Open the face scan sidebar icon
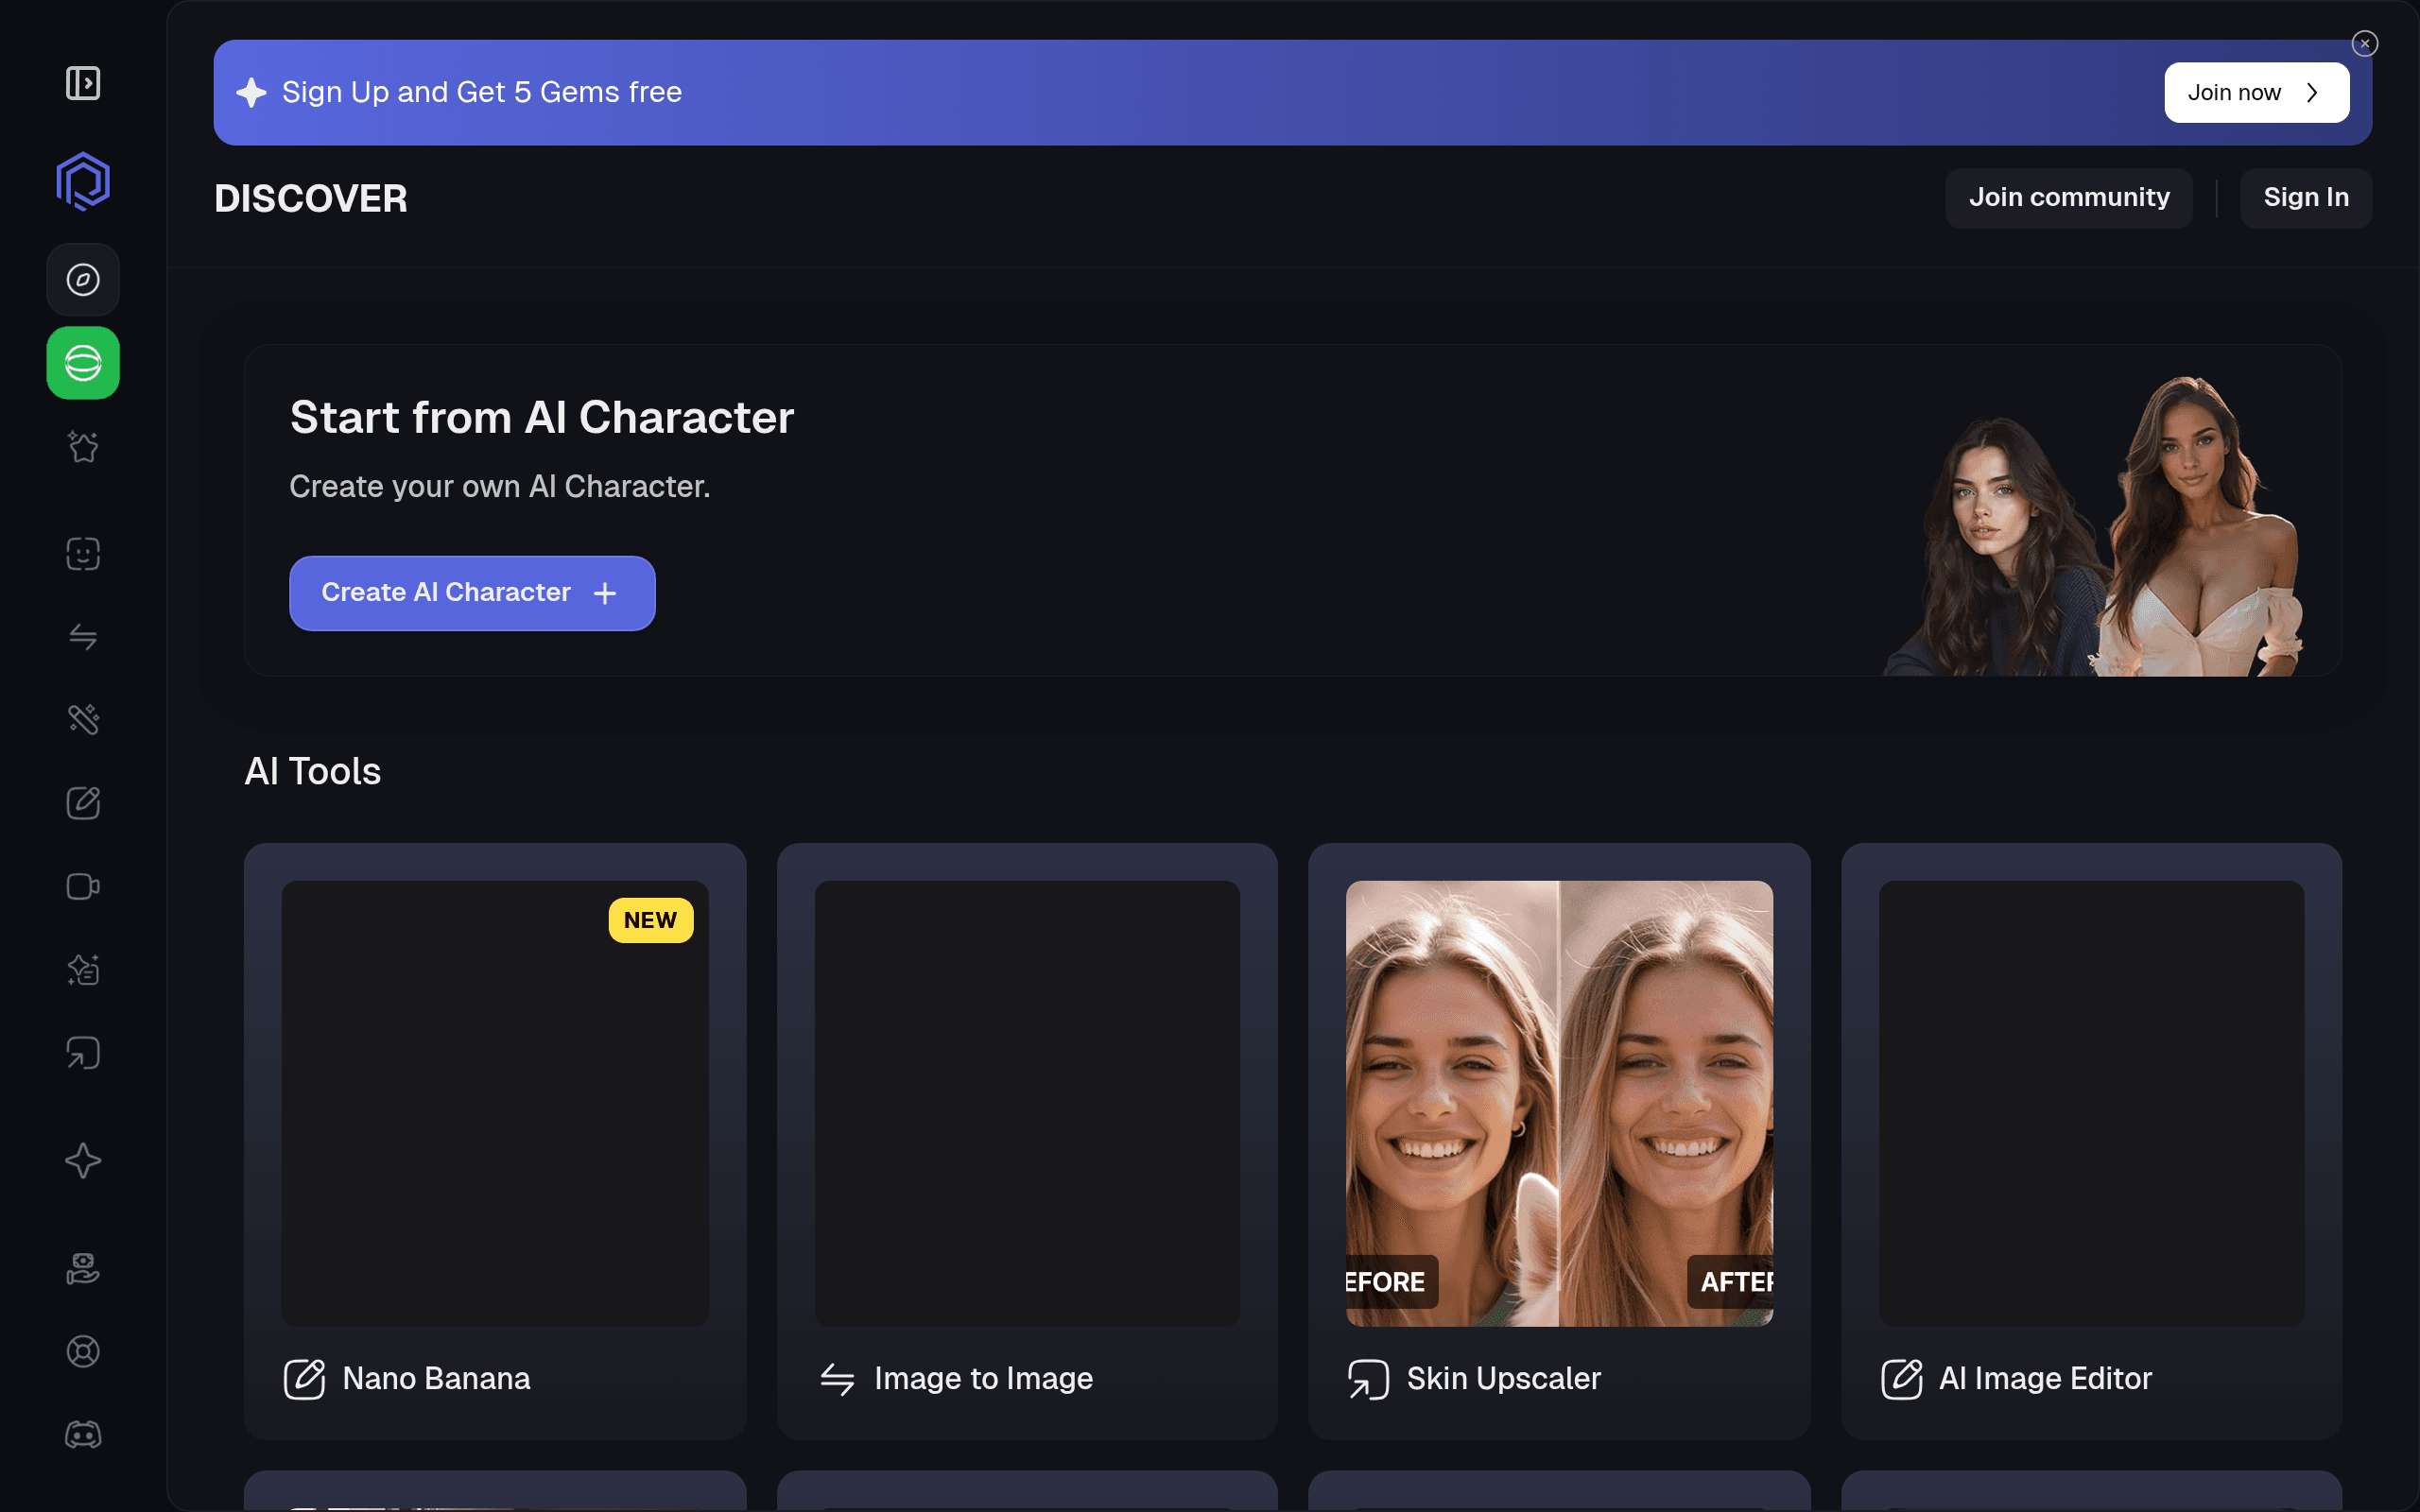 (83, 554)
